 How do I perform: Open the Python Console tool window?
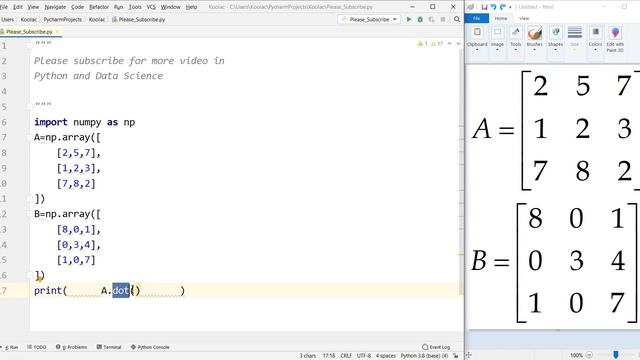(150, 347)
